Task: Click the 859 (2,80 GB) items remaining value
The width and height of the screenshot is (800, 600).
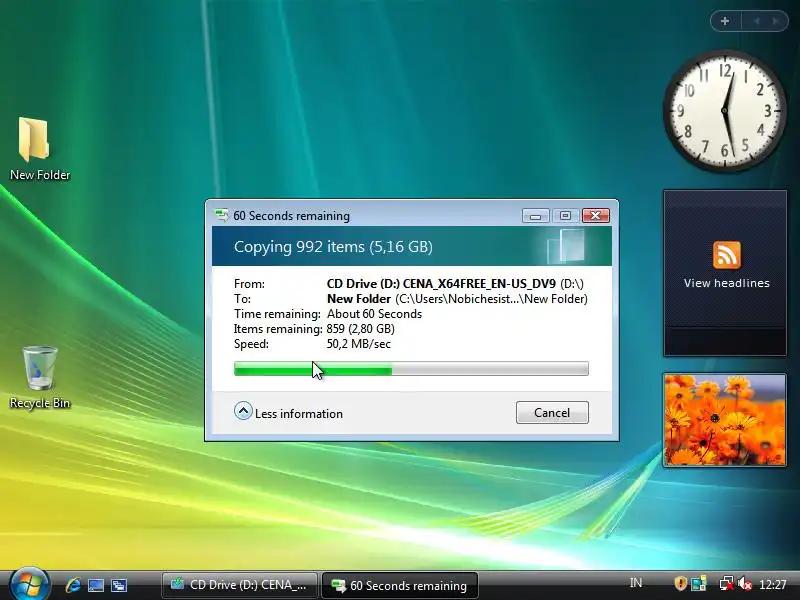Action: click(360, 329)
